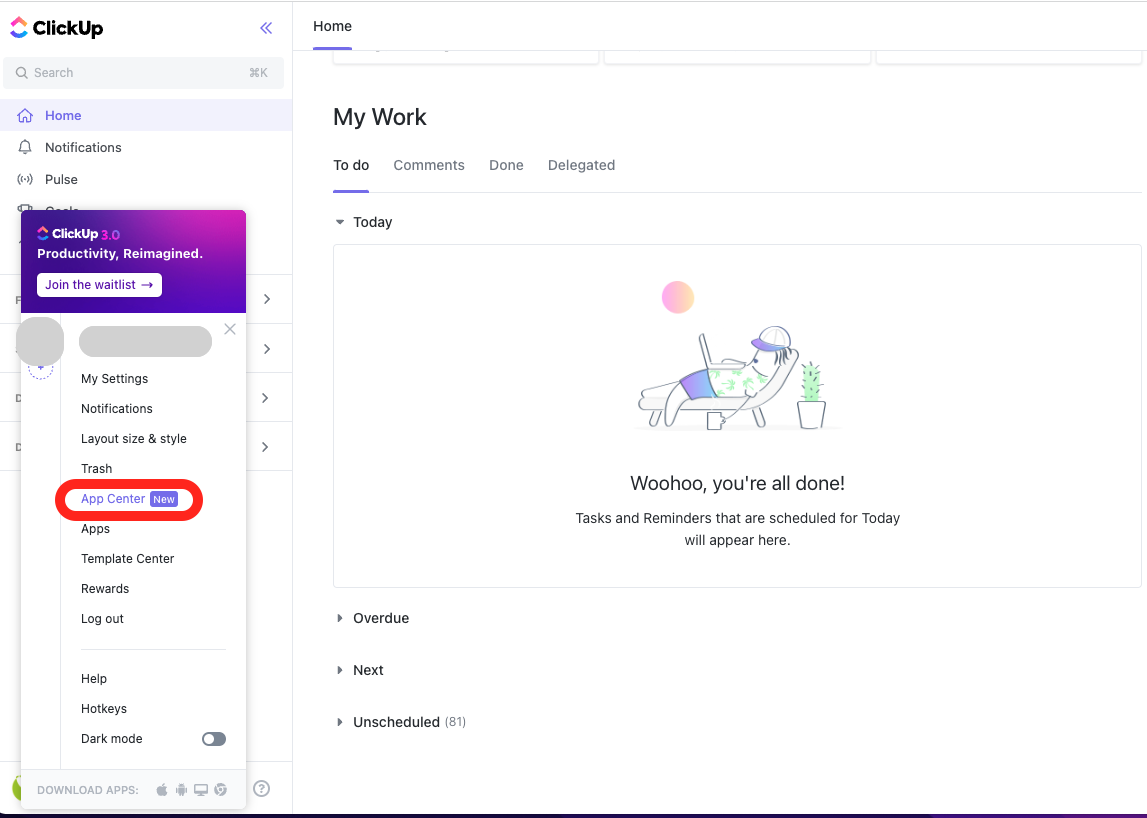The height and width of the screenshot is (818, 1147).
Task: Collapse the Today section
Action: pos(339,222)
